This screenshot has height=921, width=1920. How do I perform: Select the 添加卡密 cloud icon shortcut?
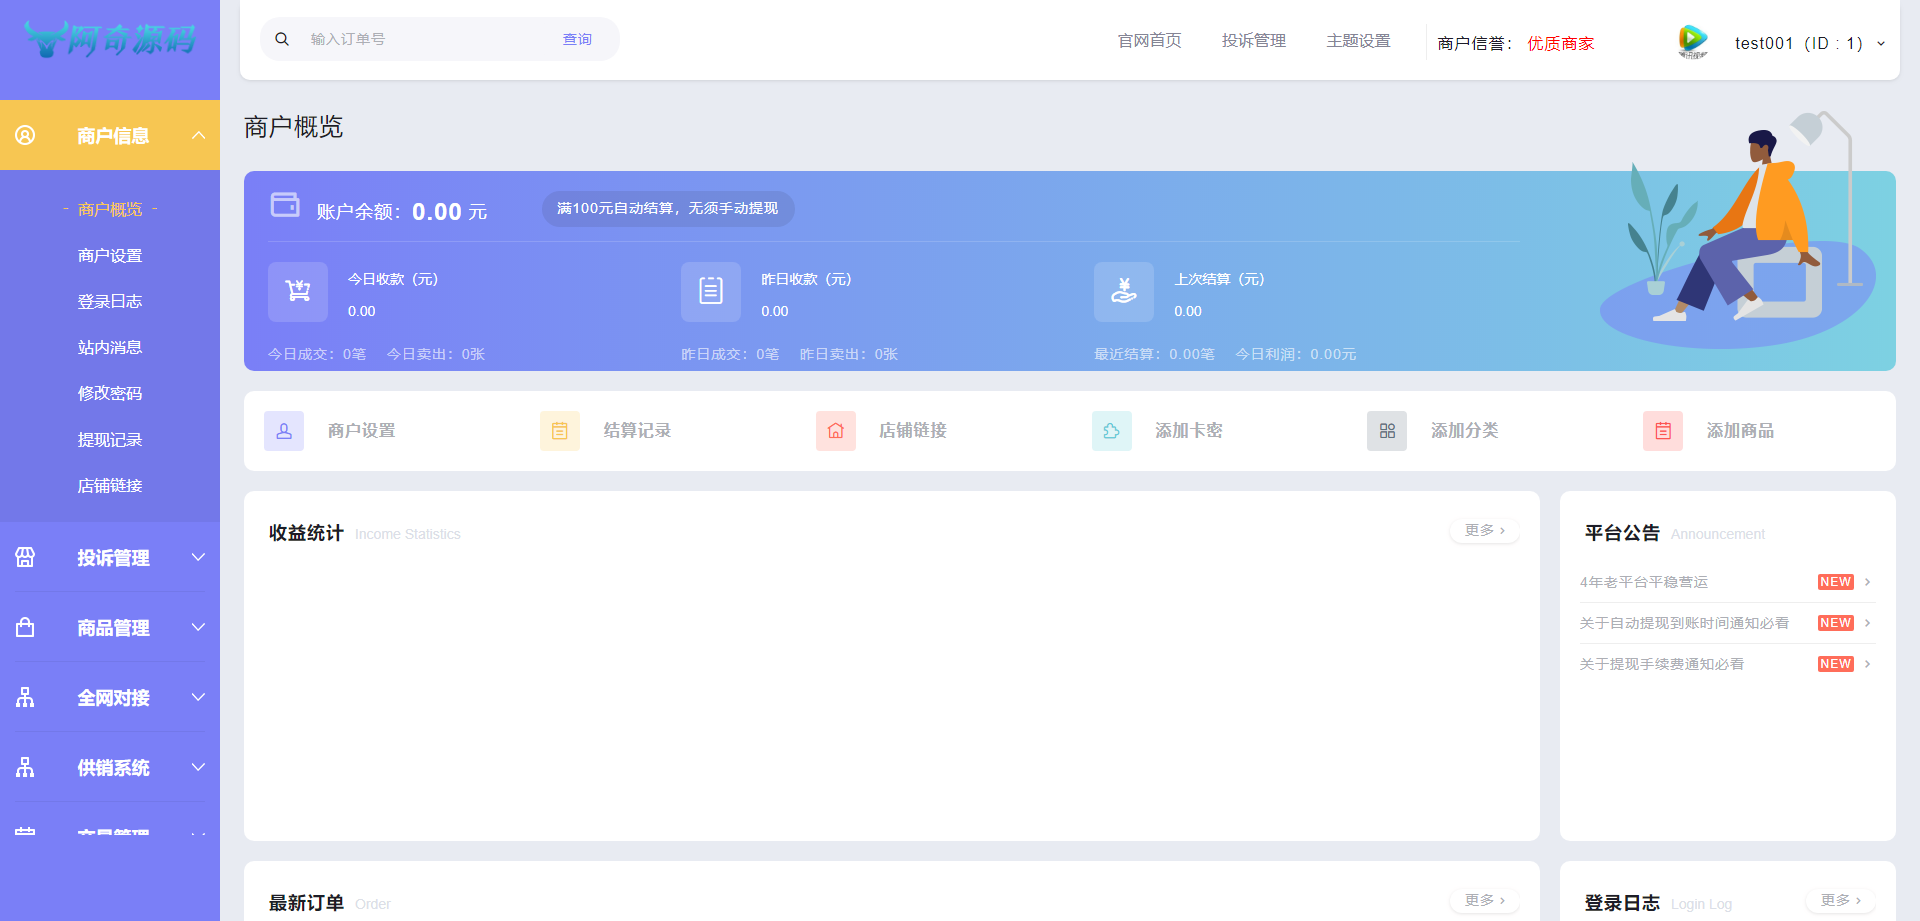1111,430
